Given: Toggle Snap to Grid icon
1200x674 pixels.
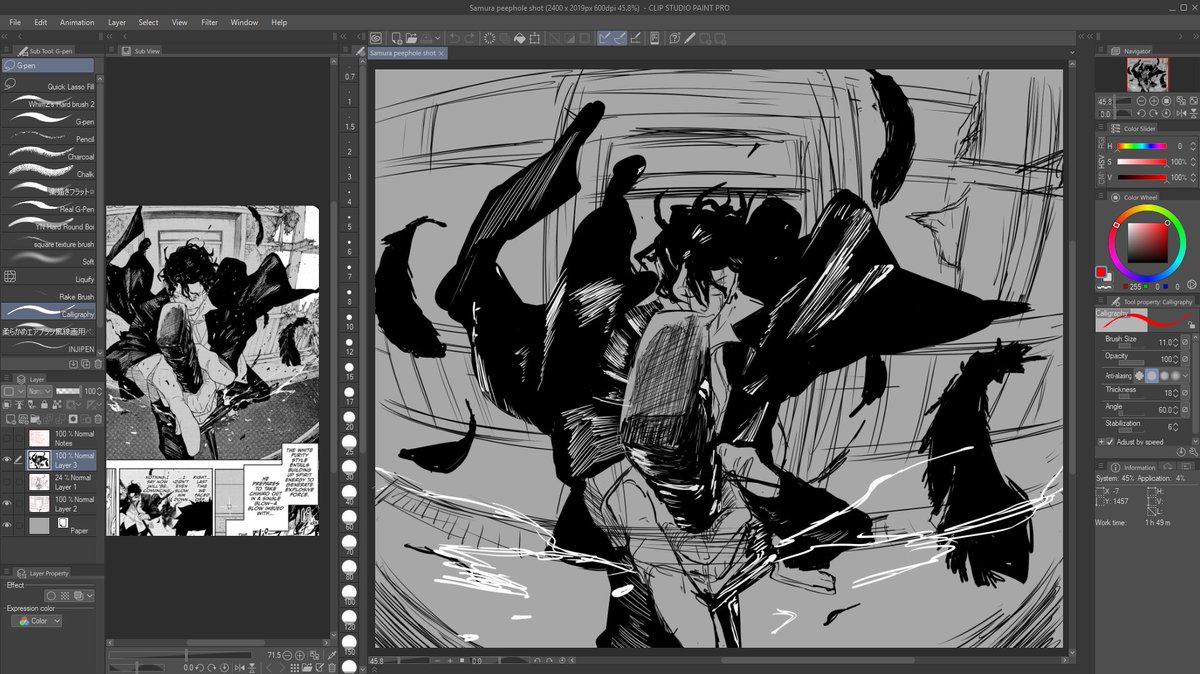Looking at the screenshot, I should click(x=636, y=38).
